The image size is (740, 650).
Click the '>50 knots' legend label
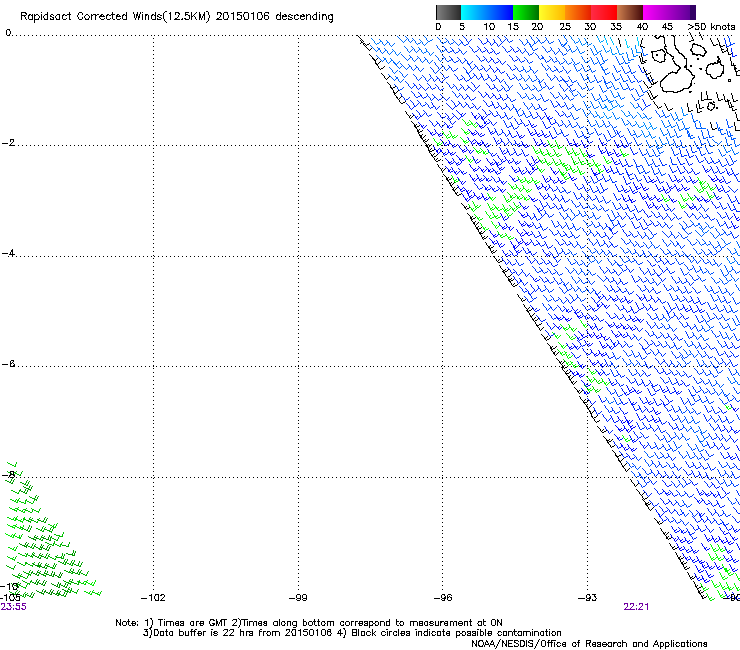pos(711,27)
